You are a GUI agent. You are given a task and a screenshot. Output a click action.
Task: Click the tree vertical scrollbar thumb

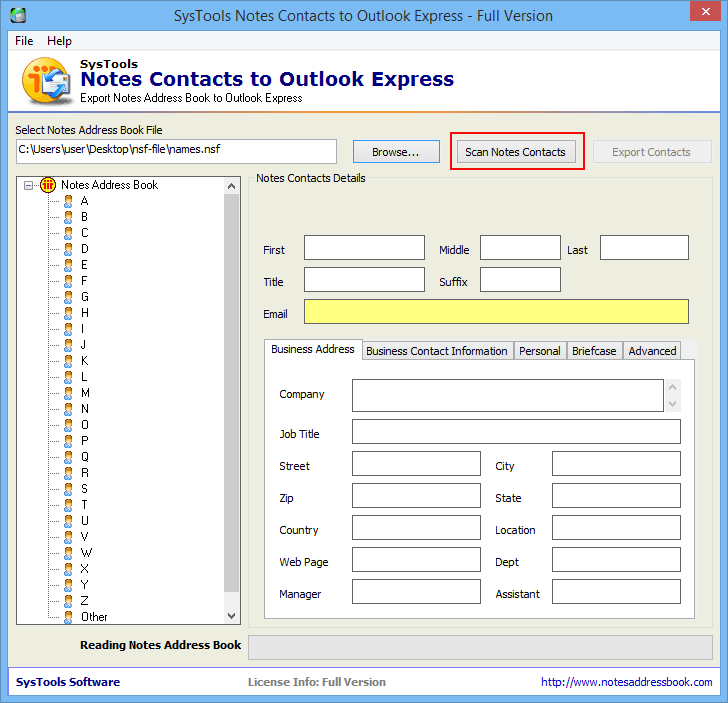point(232,393)
